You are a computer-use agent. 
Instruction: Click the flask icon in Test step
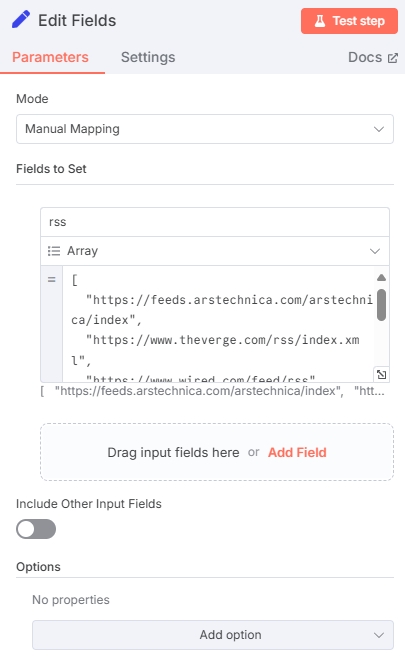pyautogui.click(x=320, y=21)
